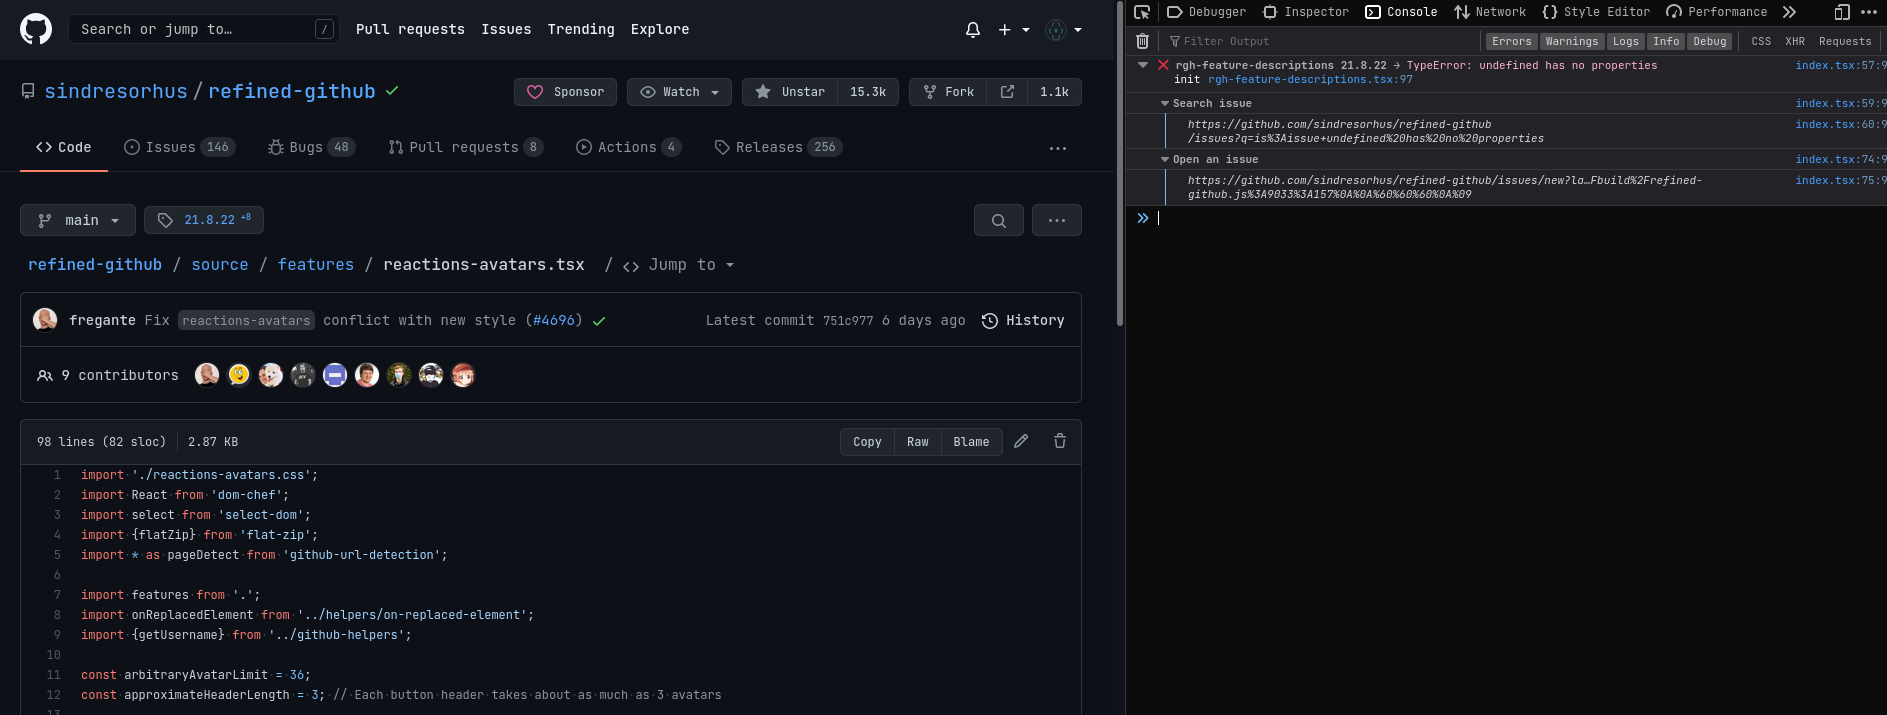
Task: Open the Raw file view
Action: click(918, 442)
